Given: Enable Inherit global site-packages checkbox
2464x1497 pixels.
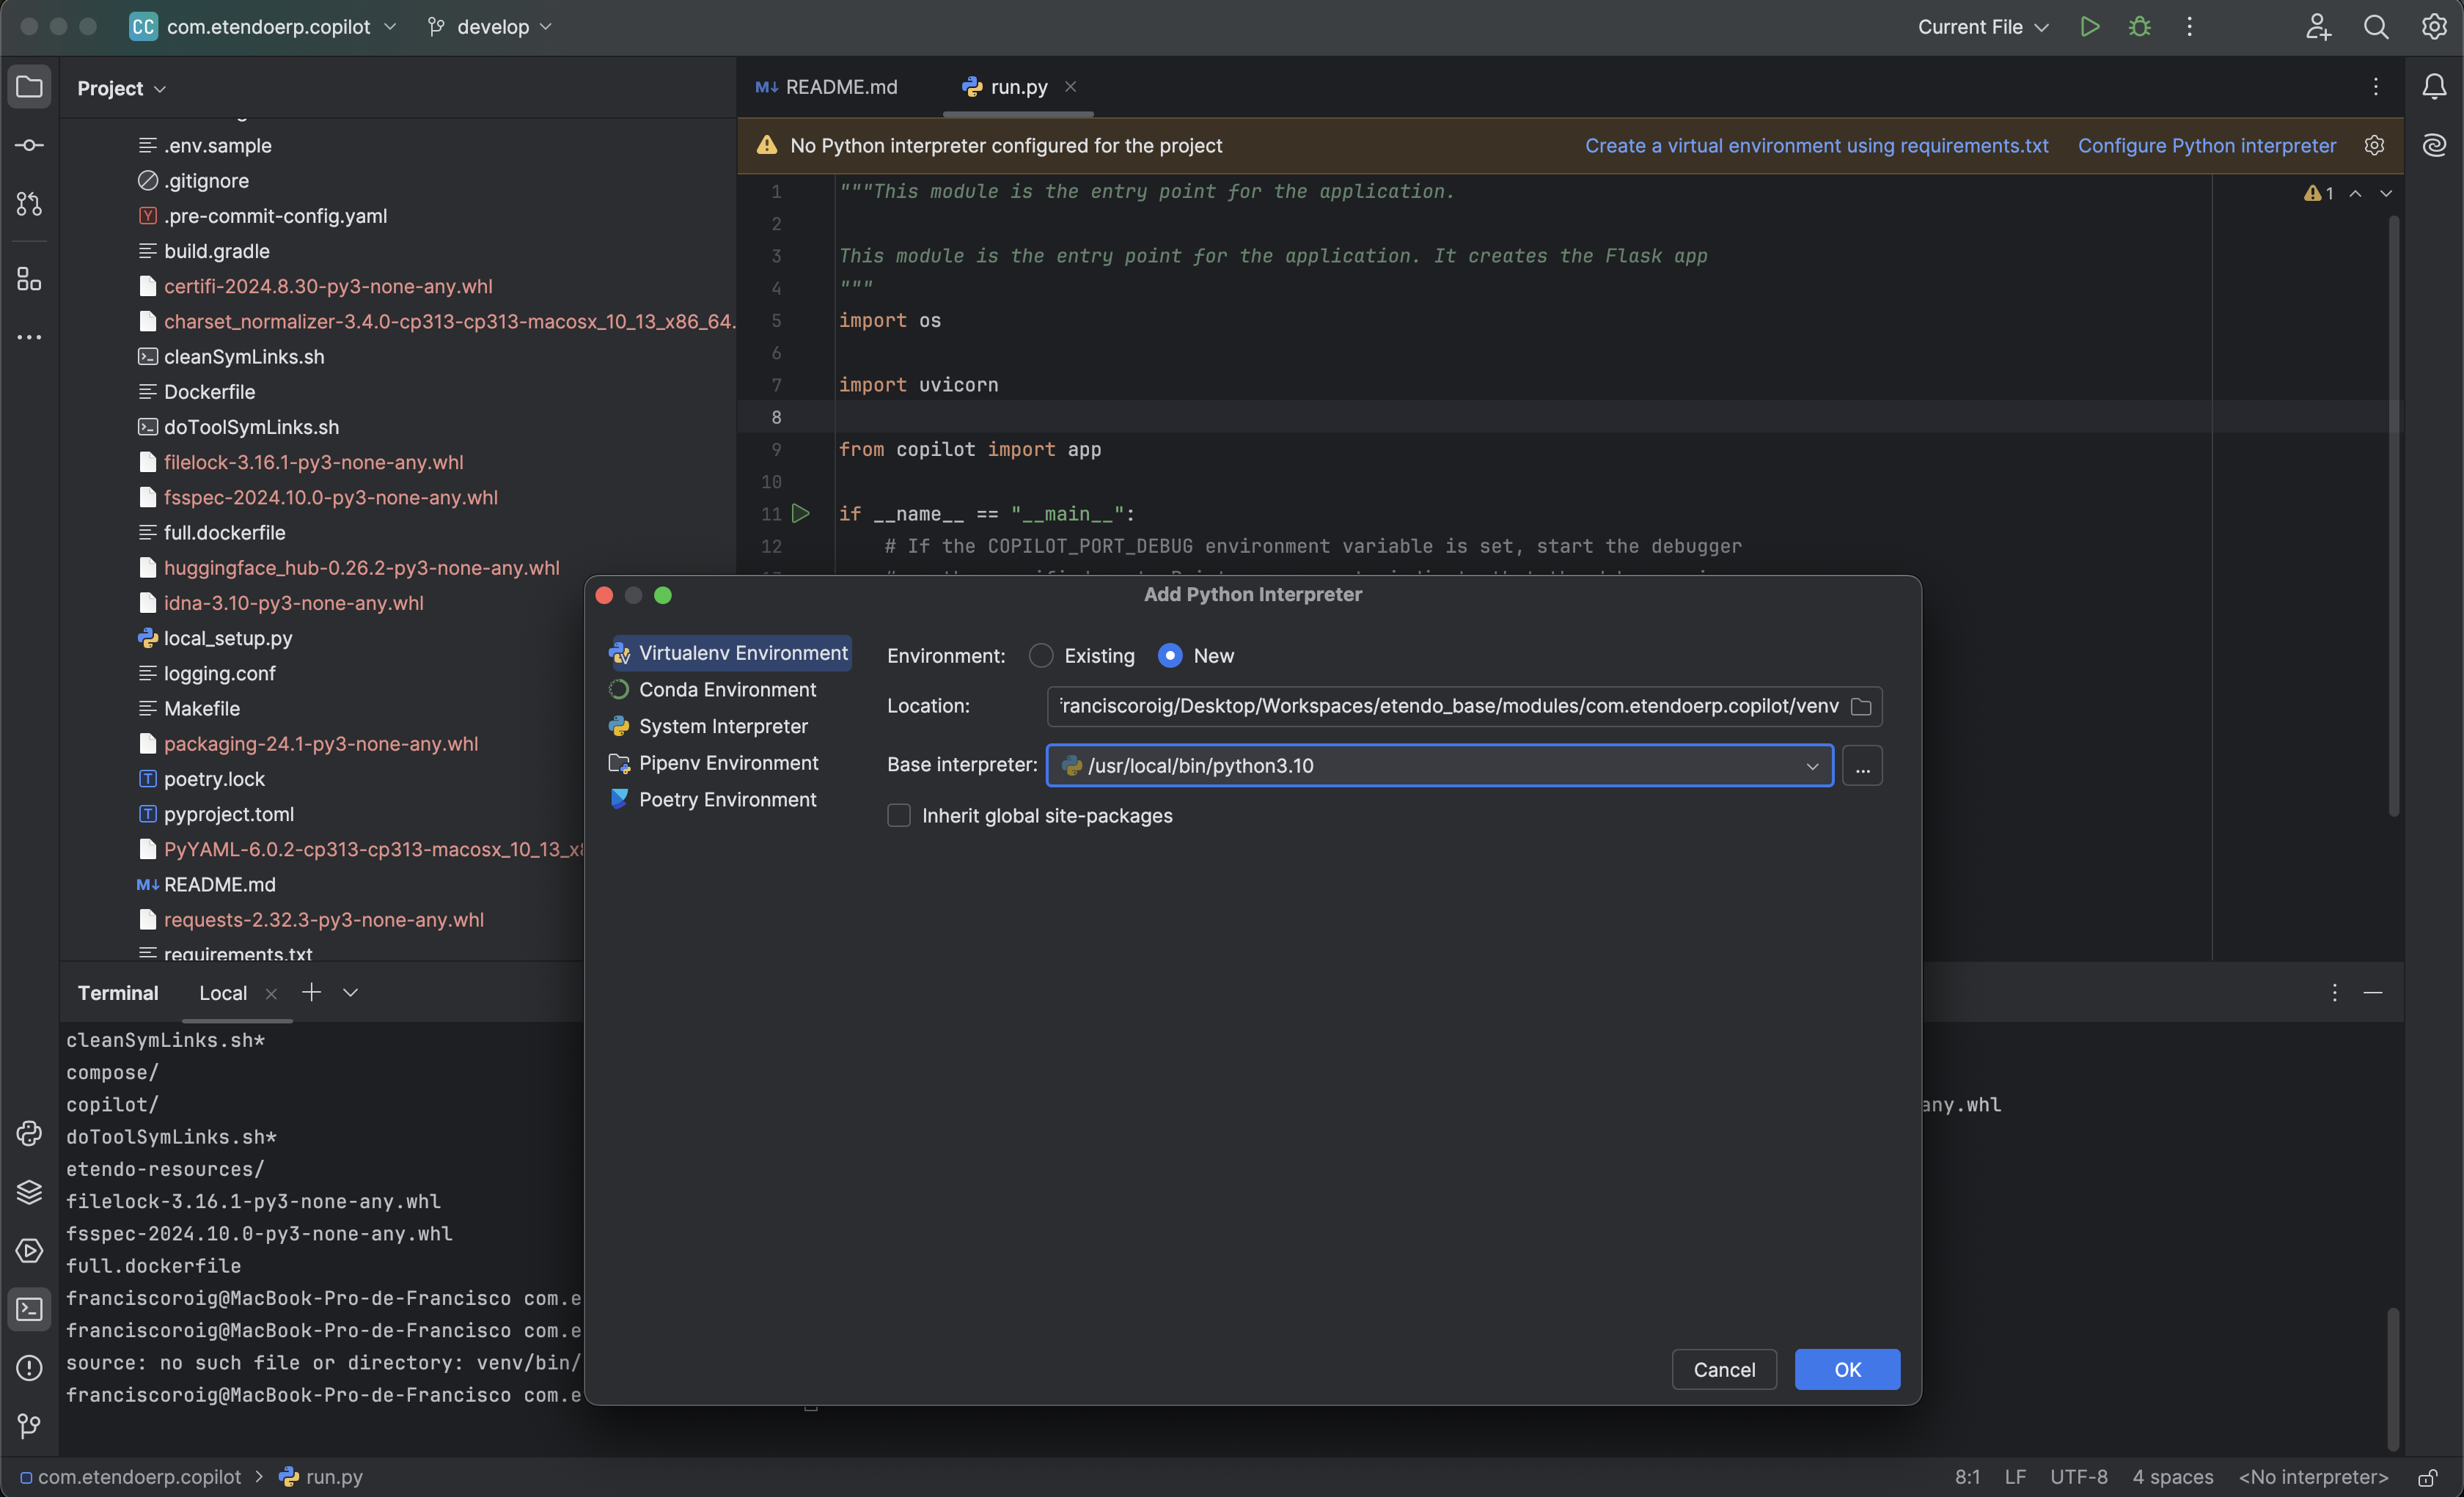Looking at the screenshot, I should coord(899,816).
